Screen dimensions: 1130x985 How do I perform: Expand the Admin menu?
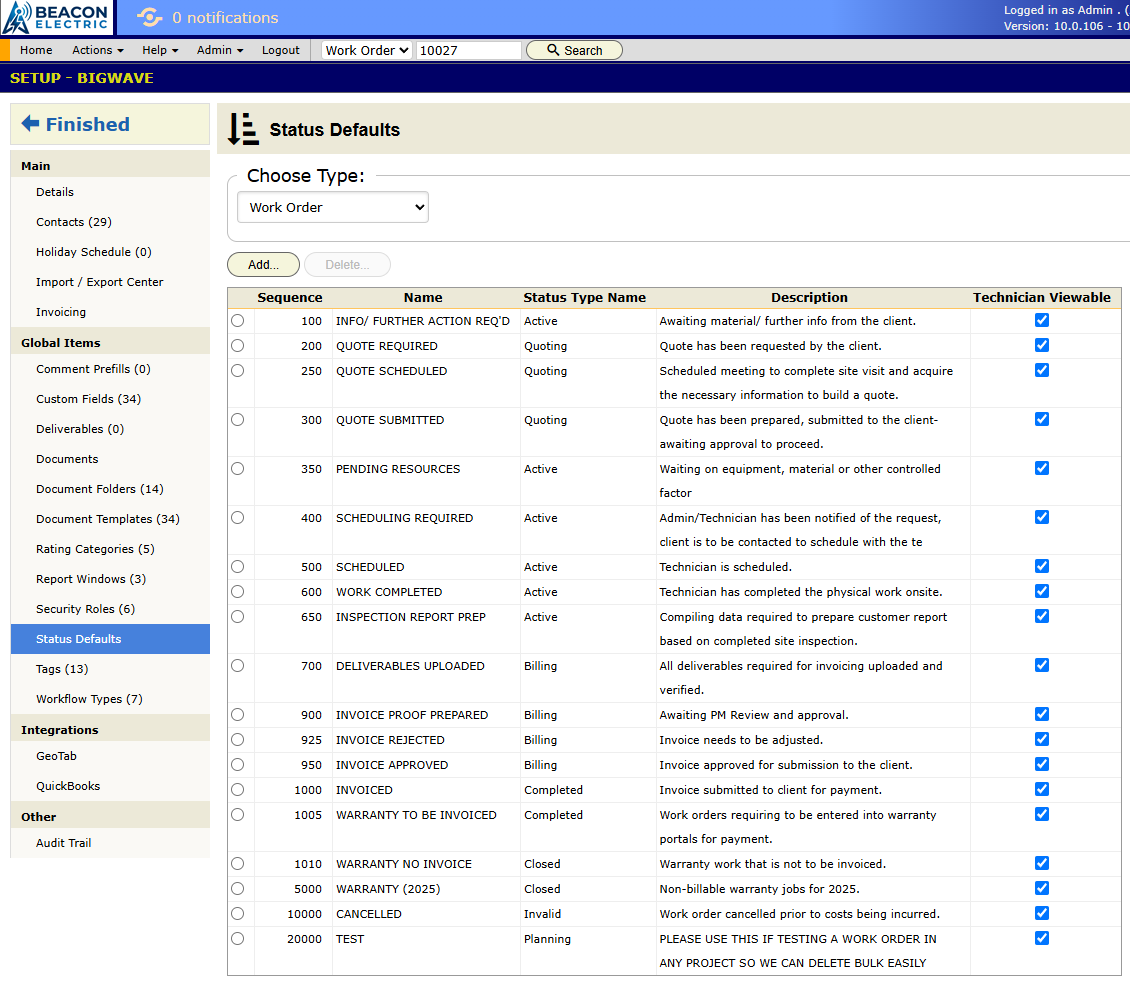(220, 50)
